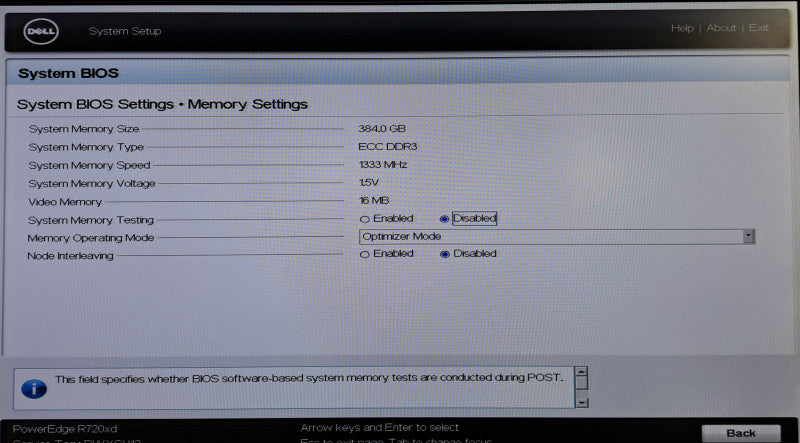Click the ECC DDR3 value

[x=387, y=146]
